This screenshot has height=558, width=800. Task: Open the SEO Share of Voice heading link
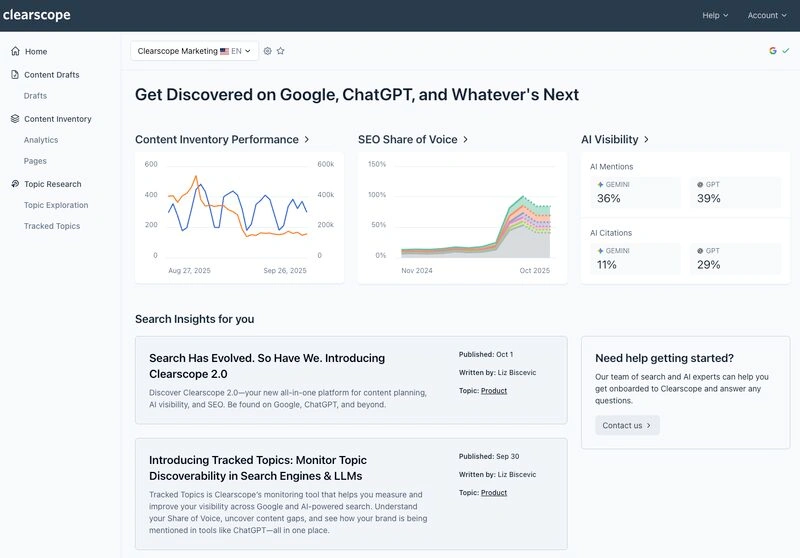pos(408,139)
